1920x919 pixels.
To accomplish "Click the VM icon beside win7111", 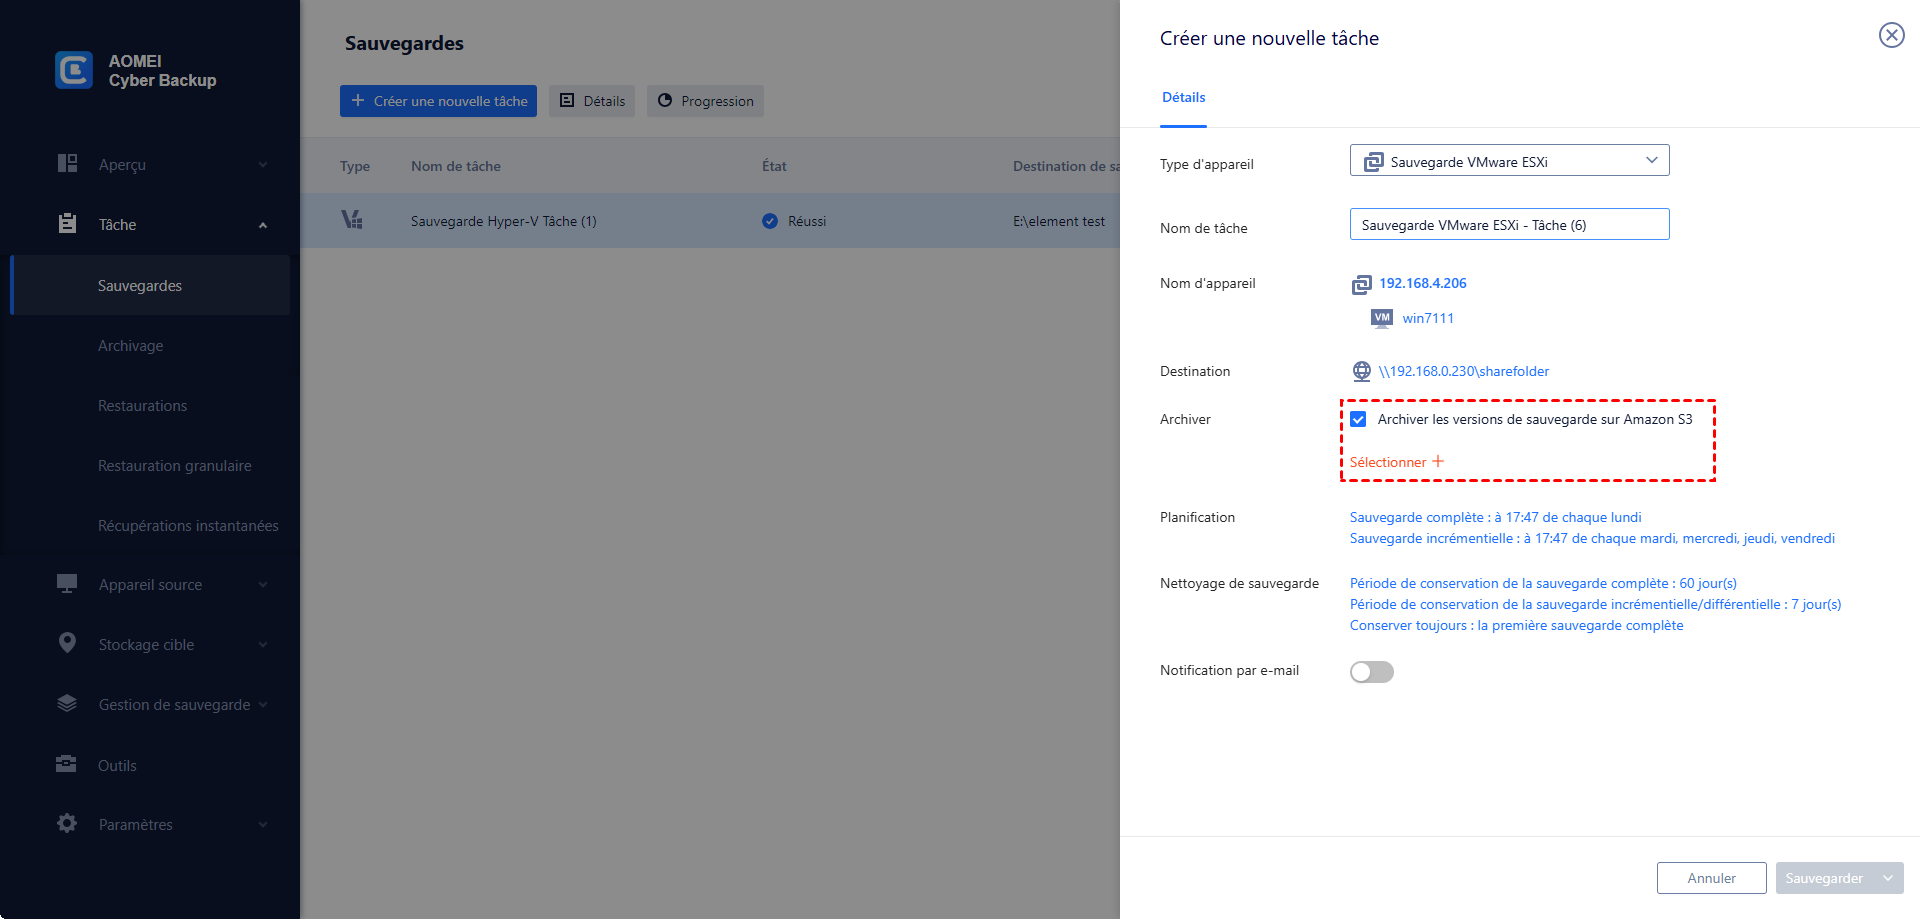I will tap(1382, 318).
